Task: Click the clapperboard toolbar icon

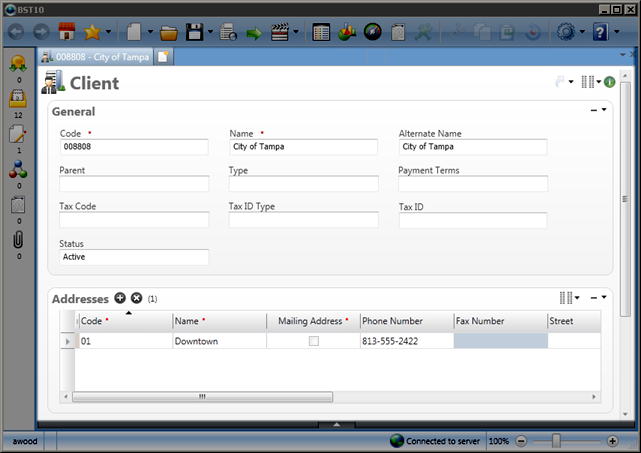Action: (x=280, y=32)
